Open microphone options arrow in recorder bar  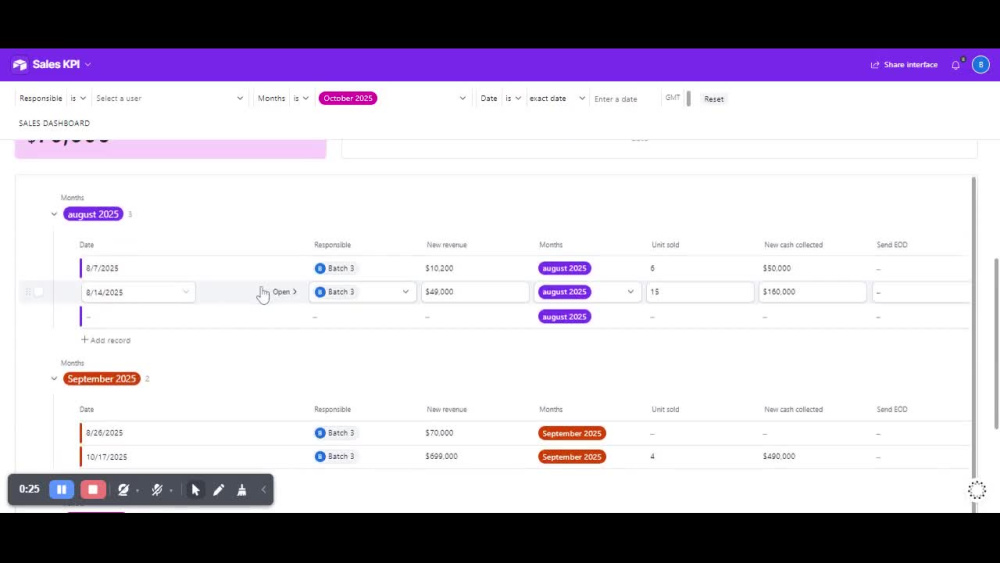pos(172,490)
